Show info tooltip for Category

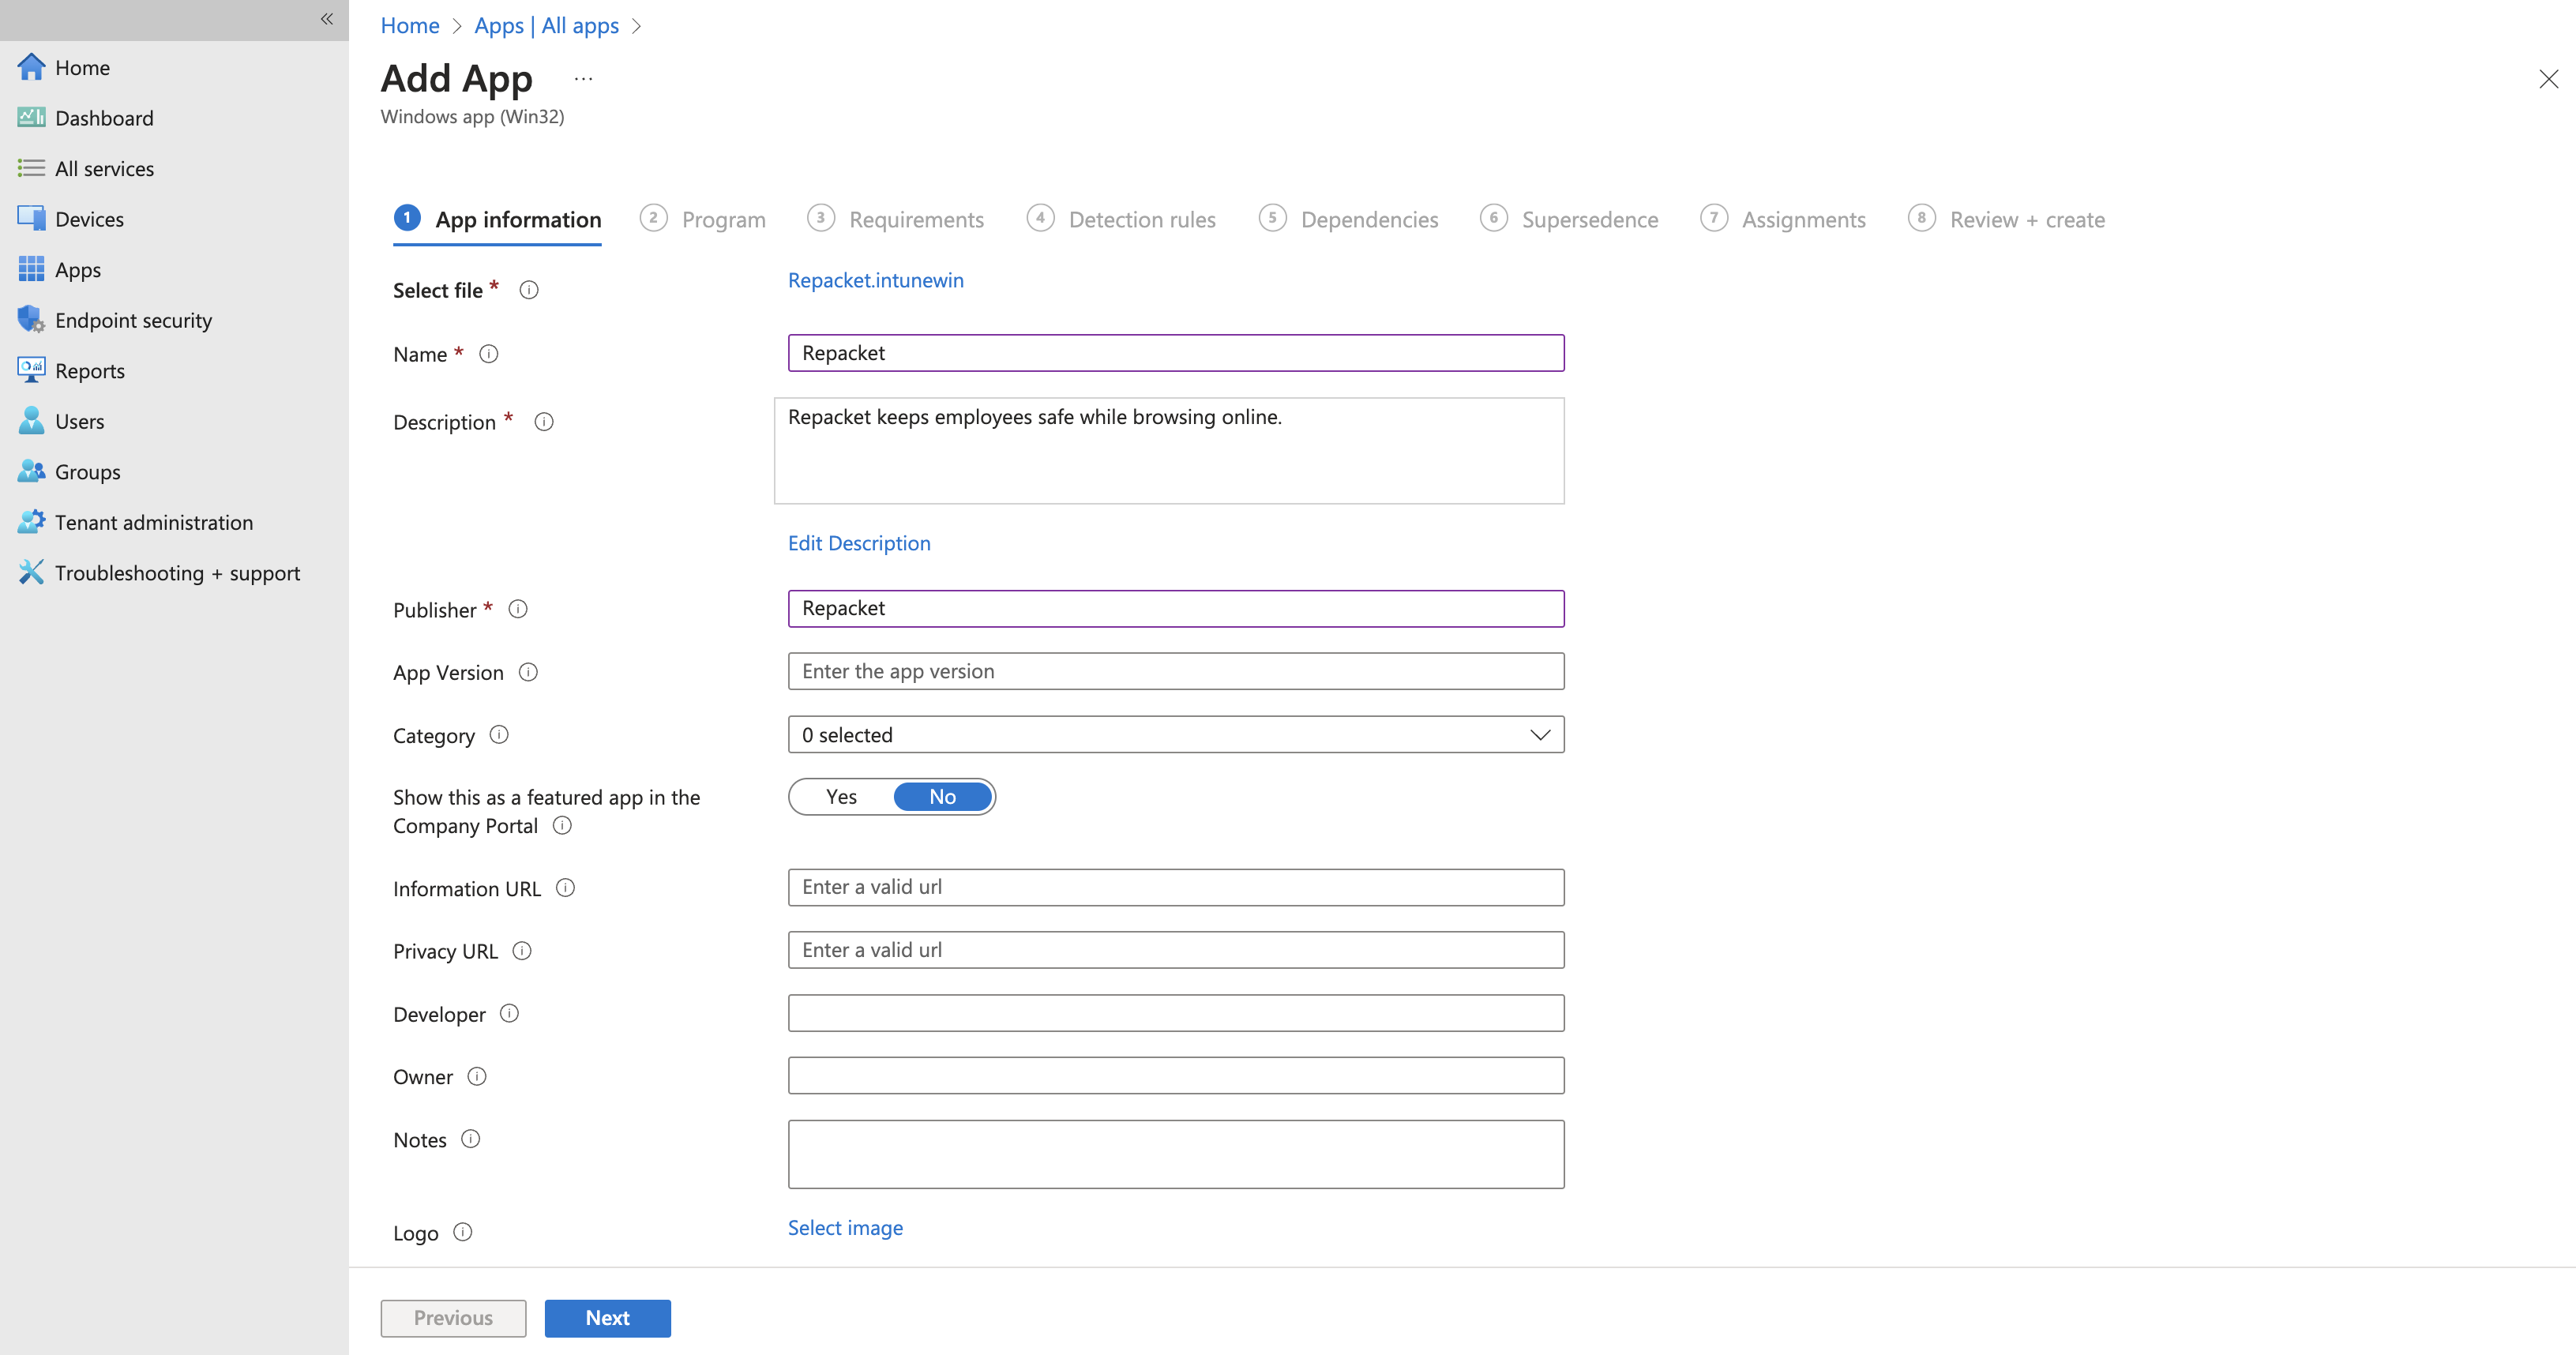pos(499,735)
